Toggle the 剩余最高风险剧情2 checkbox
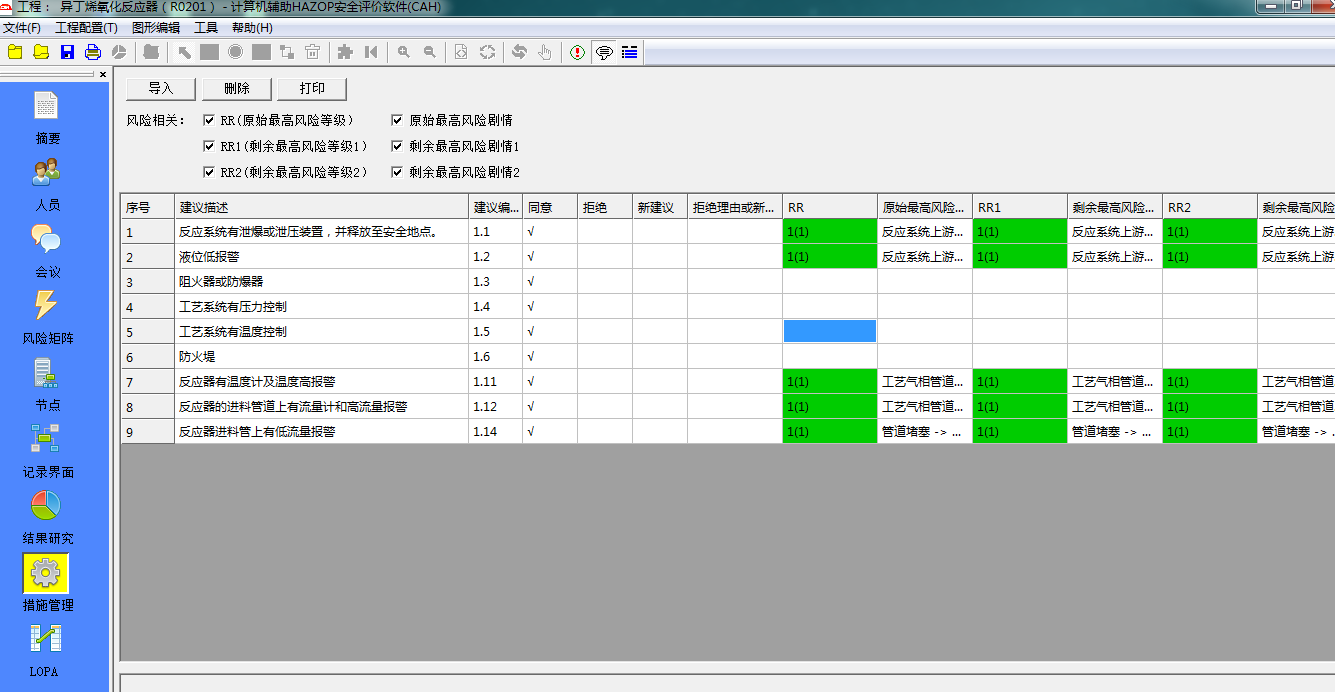 click(397, 172)
